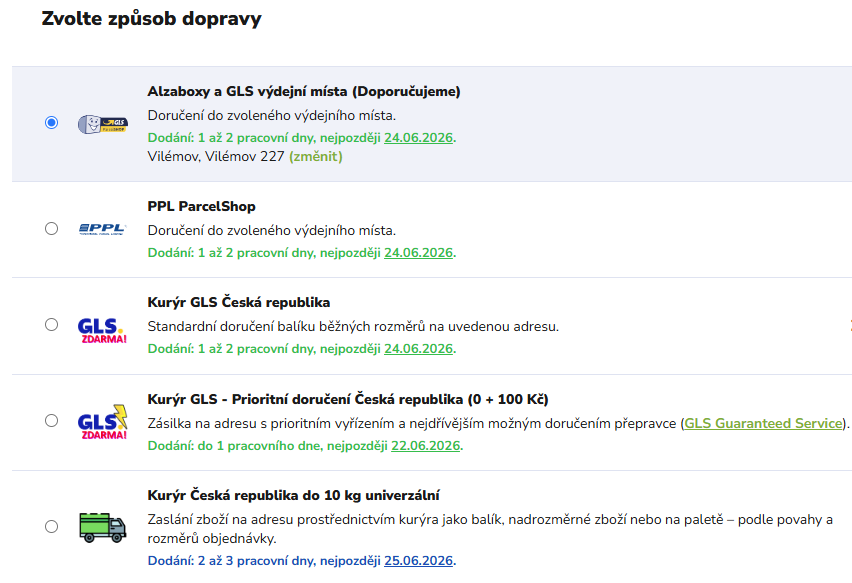Open the (změnit) link for Vilémov pickup point
The height and width of the screenshot is (583, 852).
tap(316, 156)
